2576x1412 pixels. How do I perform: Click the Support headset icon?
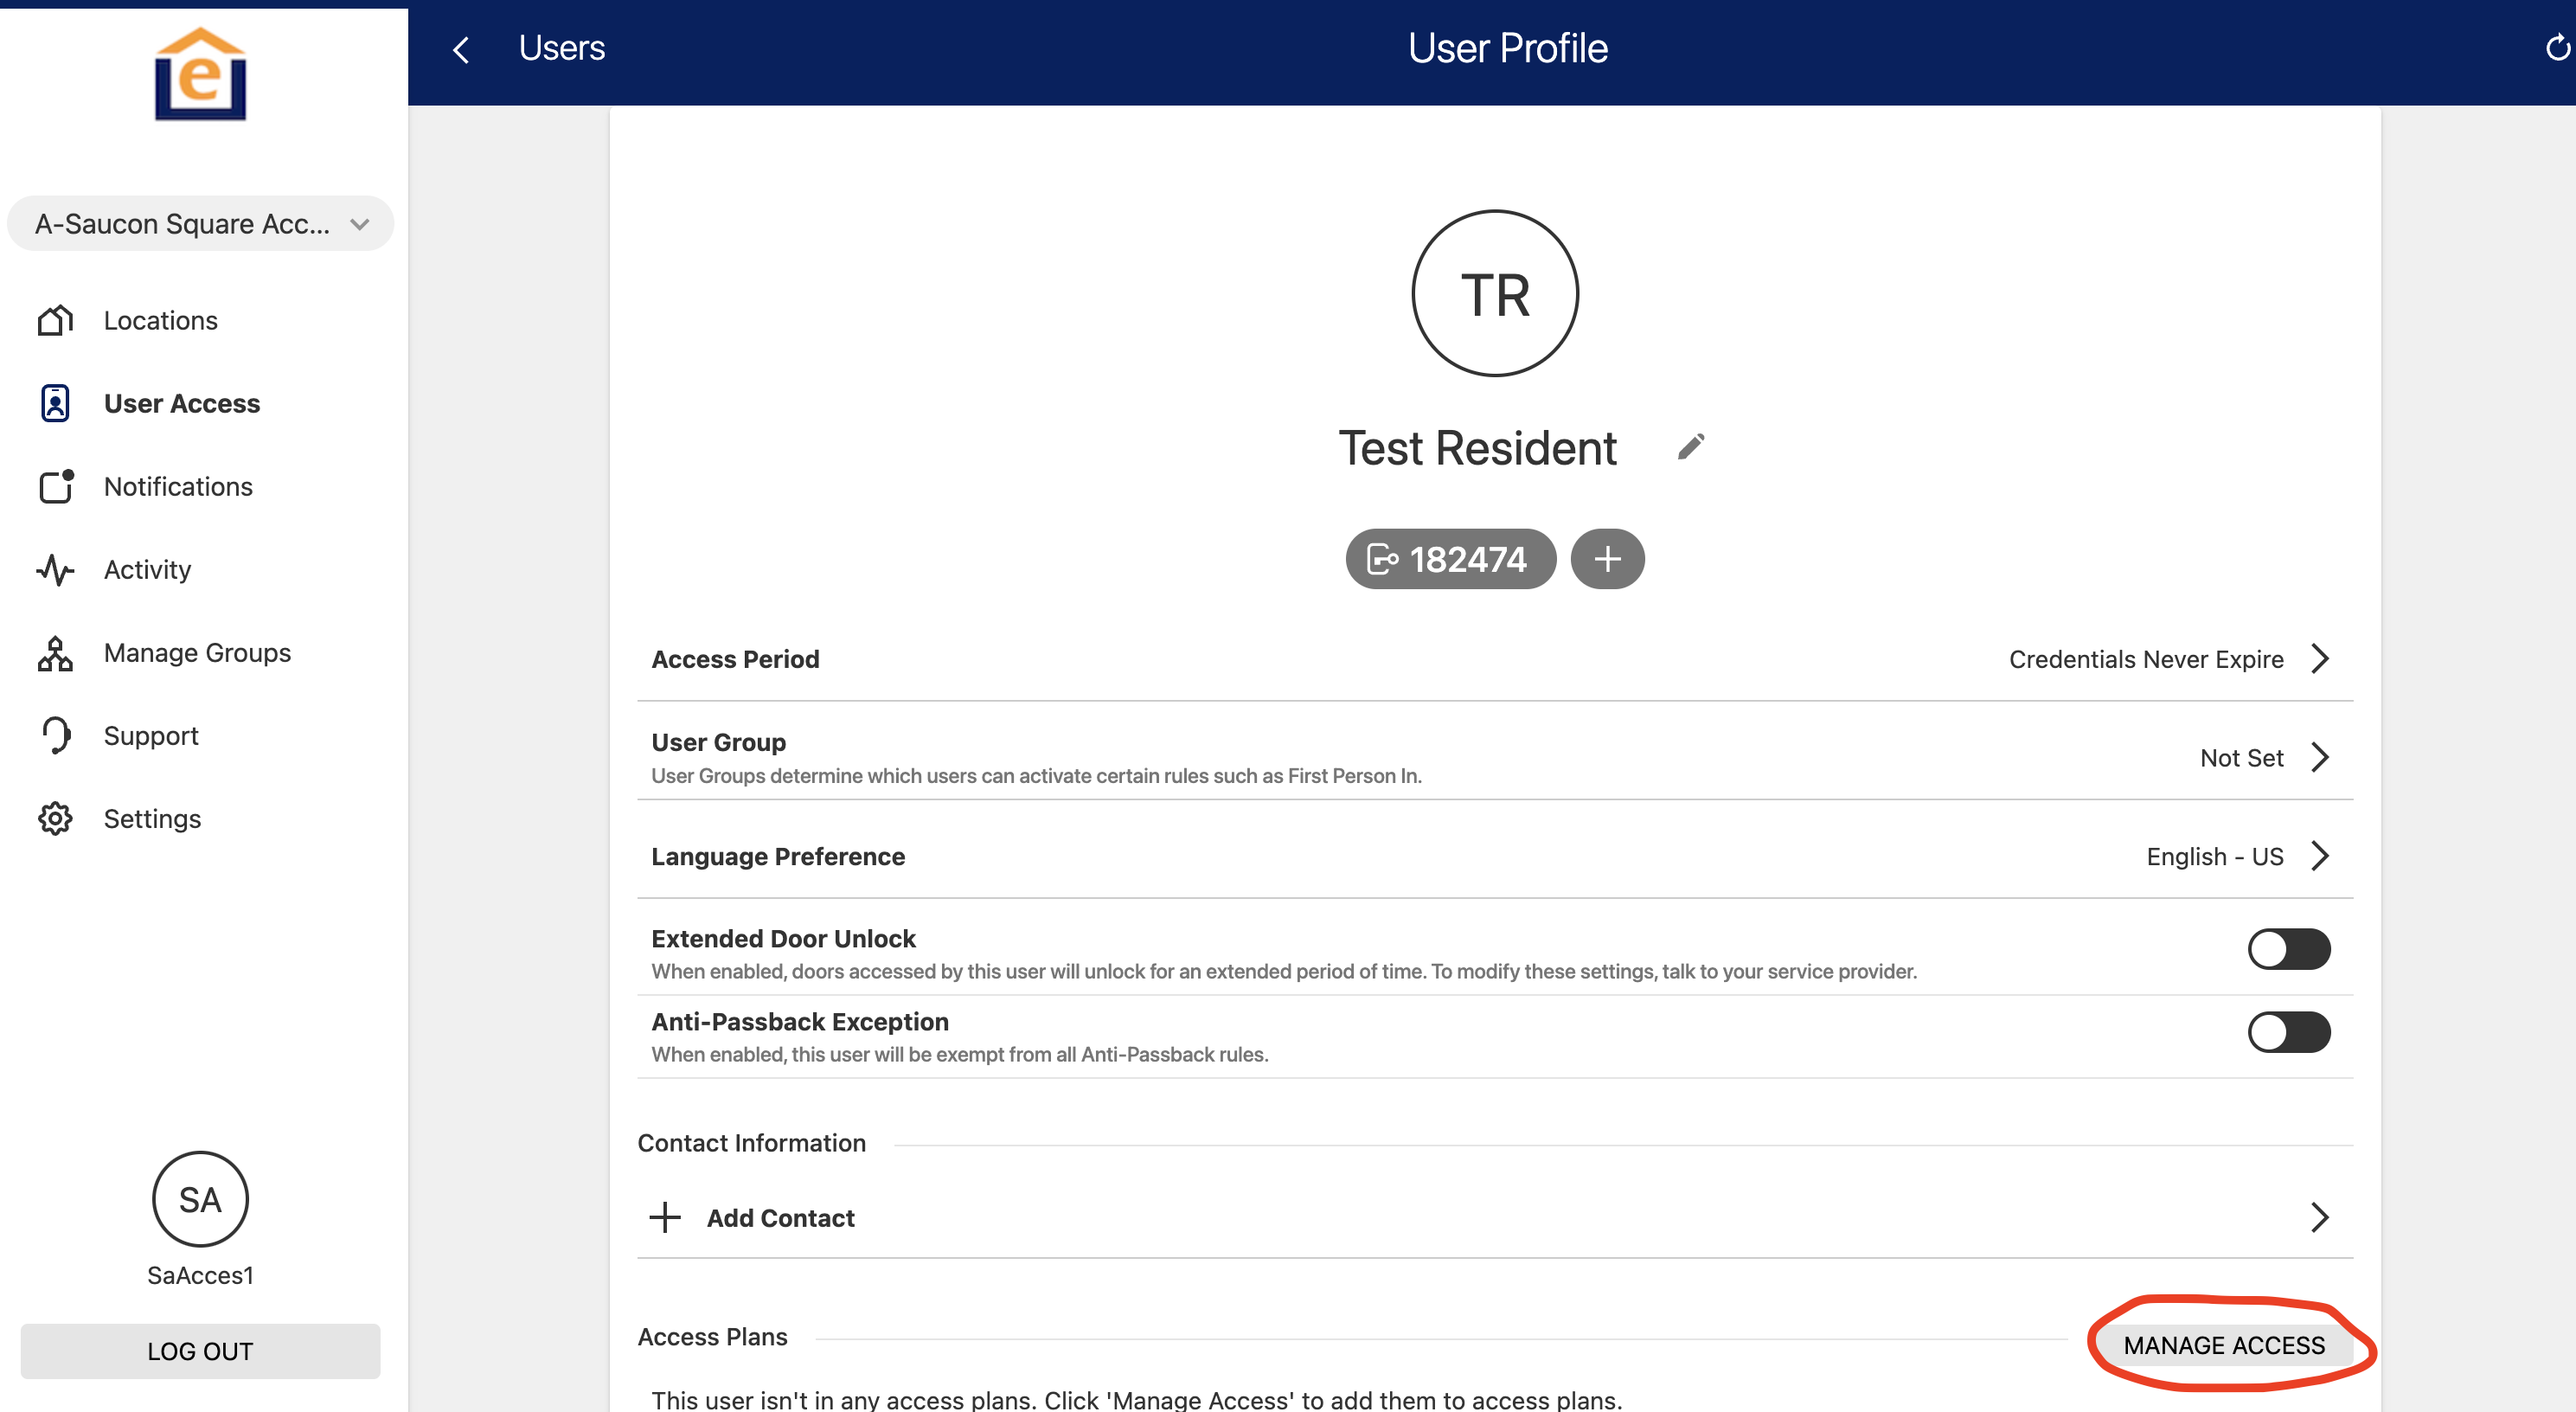55,736
